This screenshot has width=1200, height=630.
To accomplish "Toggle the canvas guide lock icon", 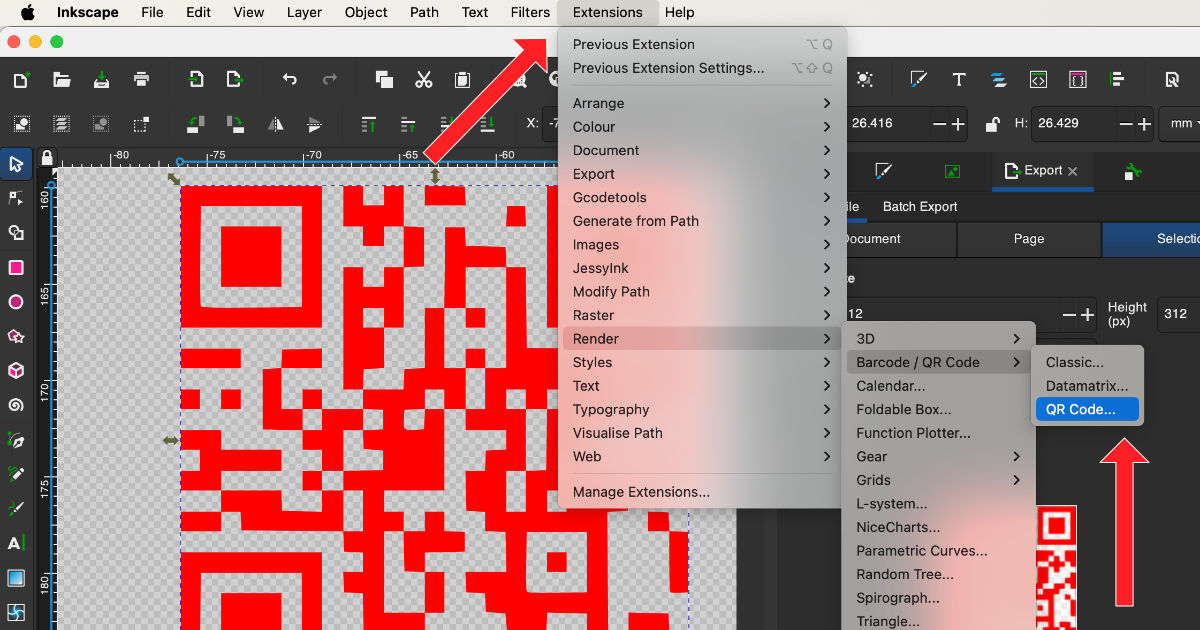I will coord(47,158).
